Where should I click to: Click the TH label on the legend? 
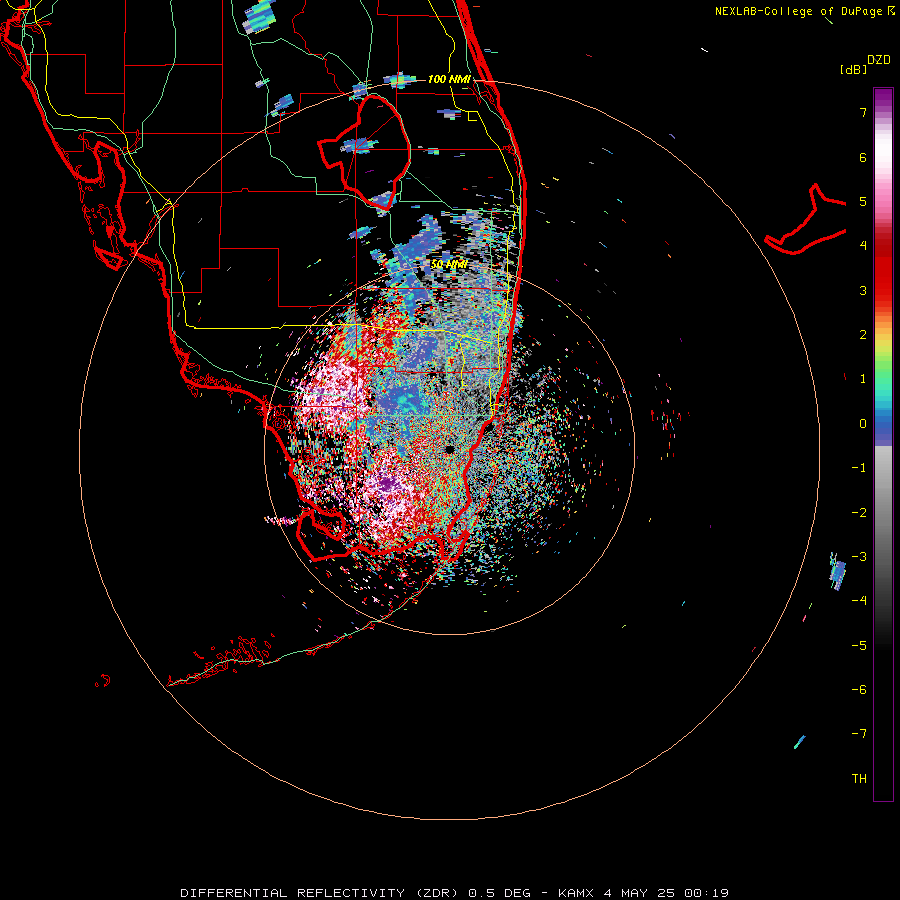[x=859, y=779]
